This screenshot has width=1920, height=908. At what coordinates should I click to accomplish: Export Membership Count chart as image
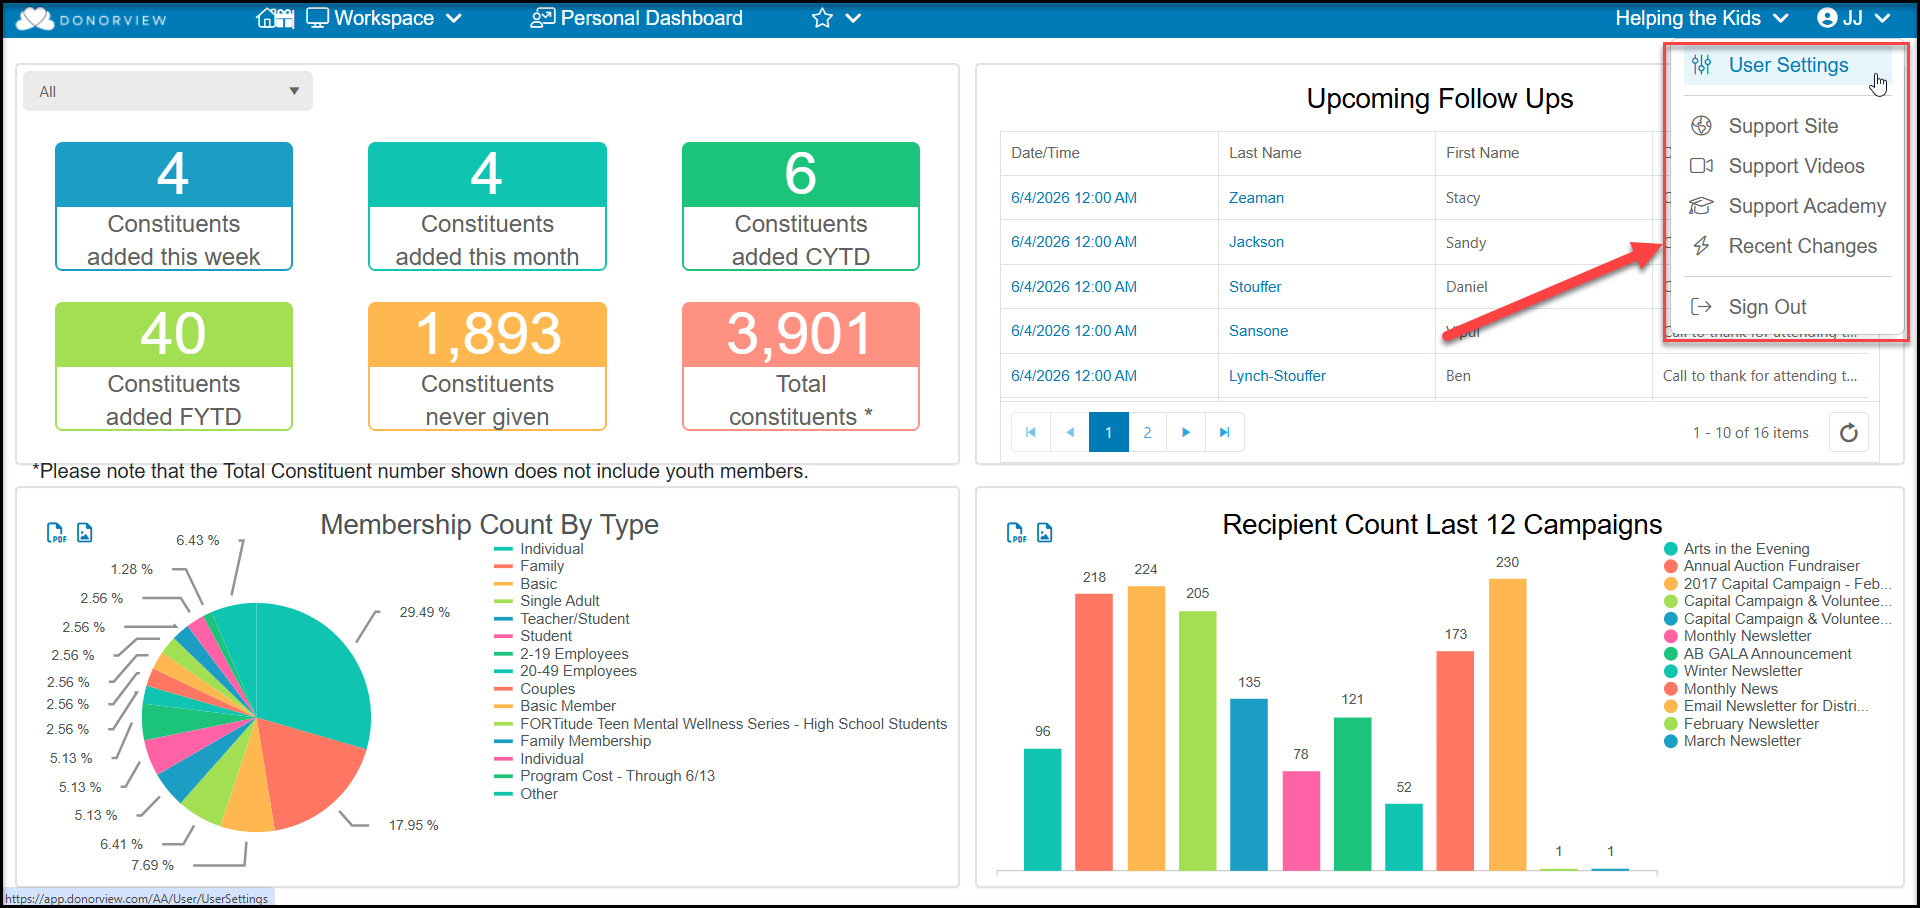[x=85, y=533]
